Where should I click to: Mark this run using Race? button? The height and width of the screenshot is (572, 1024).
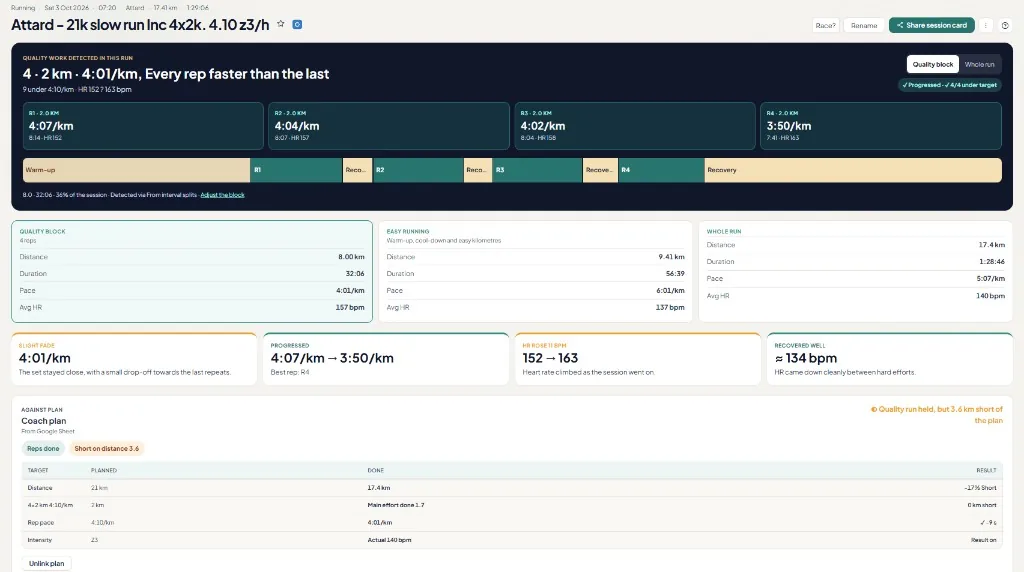[825, 25]
